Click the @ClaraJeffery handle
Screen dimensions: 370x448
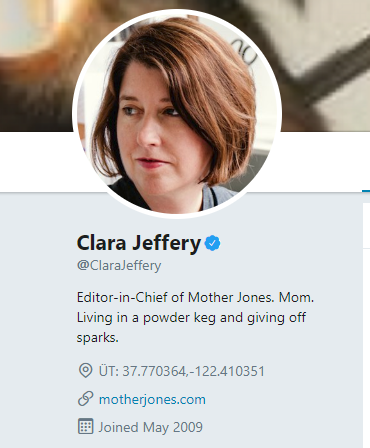[x=119, y=266]
